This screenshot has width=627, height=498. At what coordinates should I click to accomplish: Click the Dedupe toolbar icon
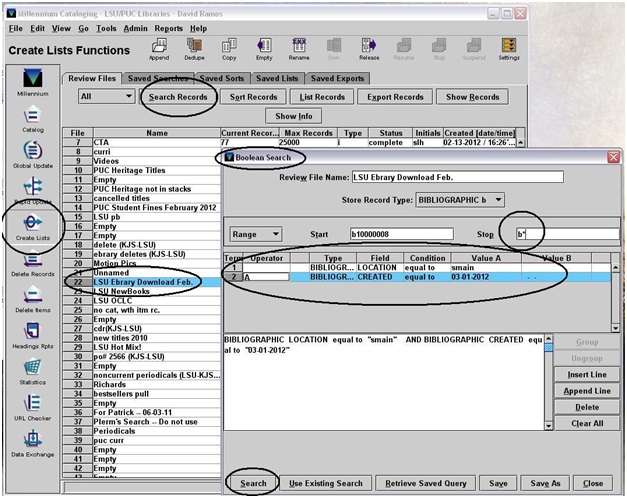[x=195, y=50]
